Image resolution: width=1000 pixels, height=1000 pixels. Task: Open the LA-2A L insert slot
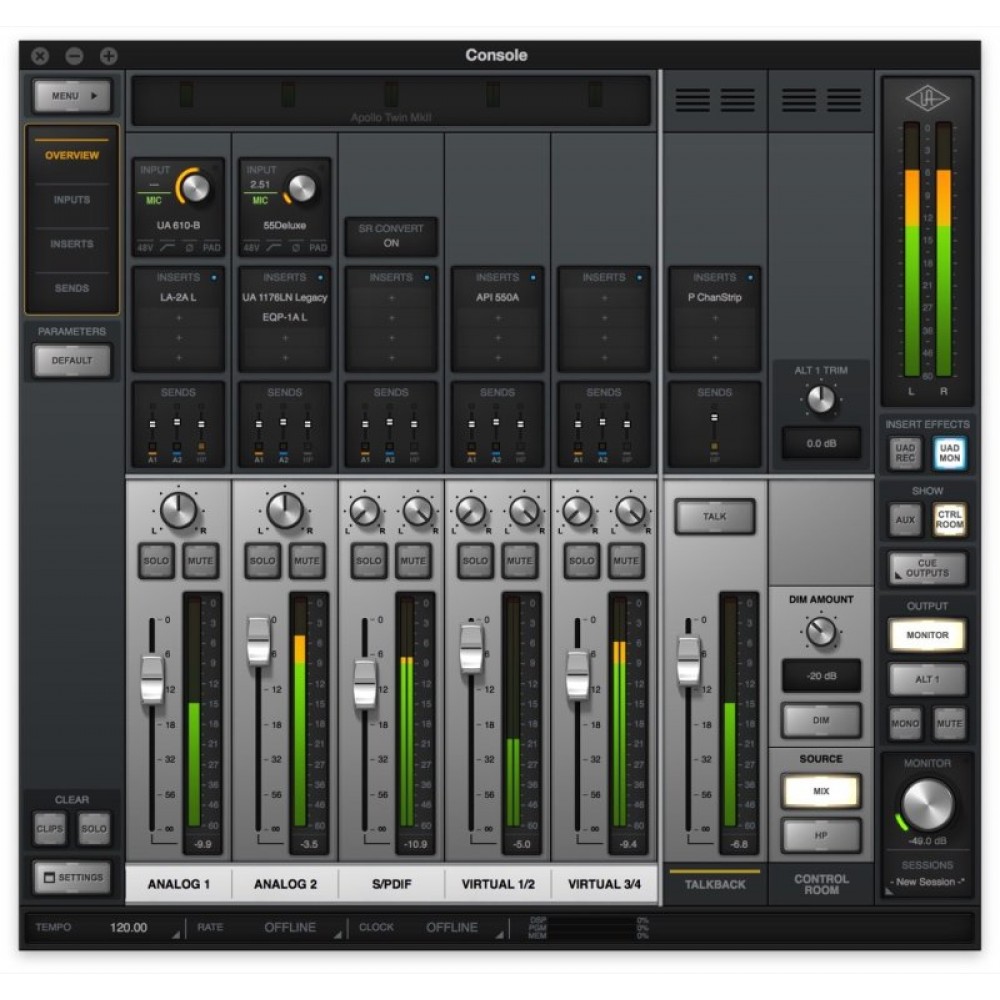click(178, 297)
